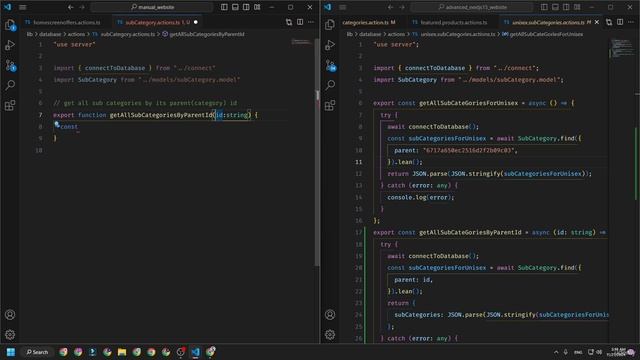Go back in advanced_nextjs15_website window

[x=391, y=7]
